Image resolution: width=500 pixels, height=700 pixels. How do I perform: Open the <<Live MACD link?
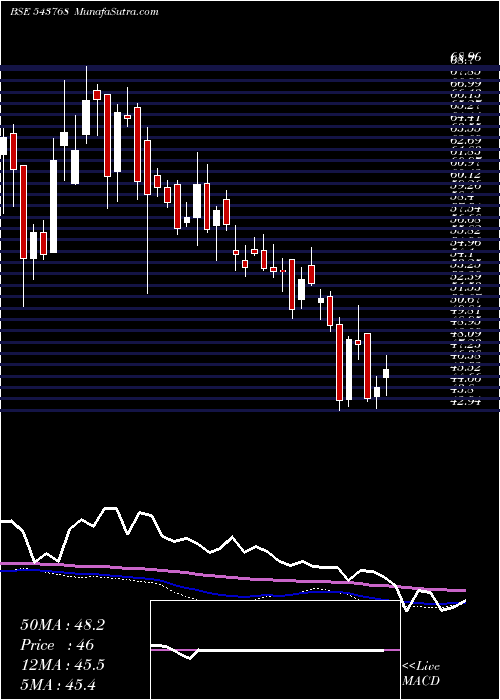pyautogui.click(x=421, y=674)
